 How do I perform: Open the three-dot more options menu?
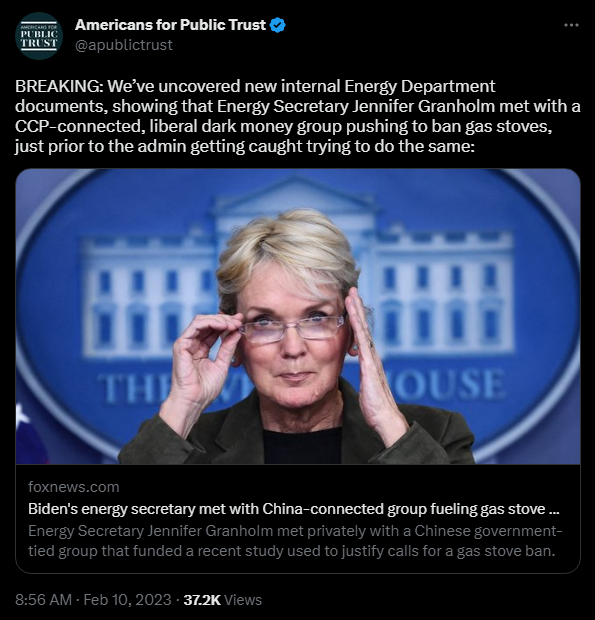tap(571, 25)
